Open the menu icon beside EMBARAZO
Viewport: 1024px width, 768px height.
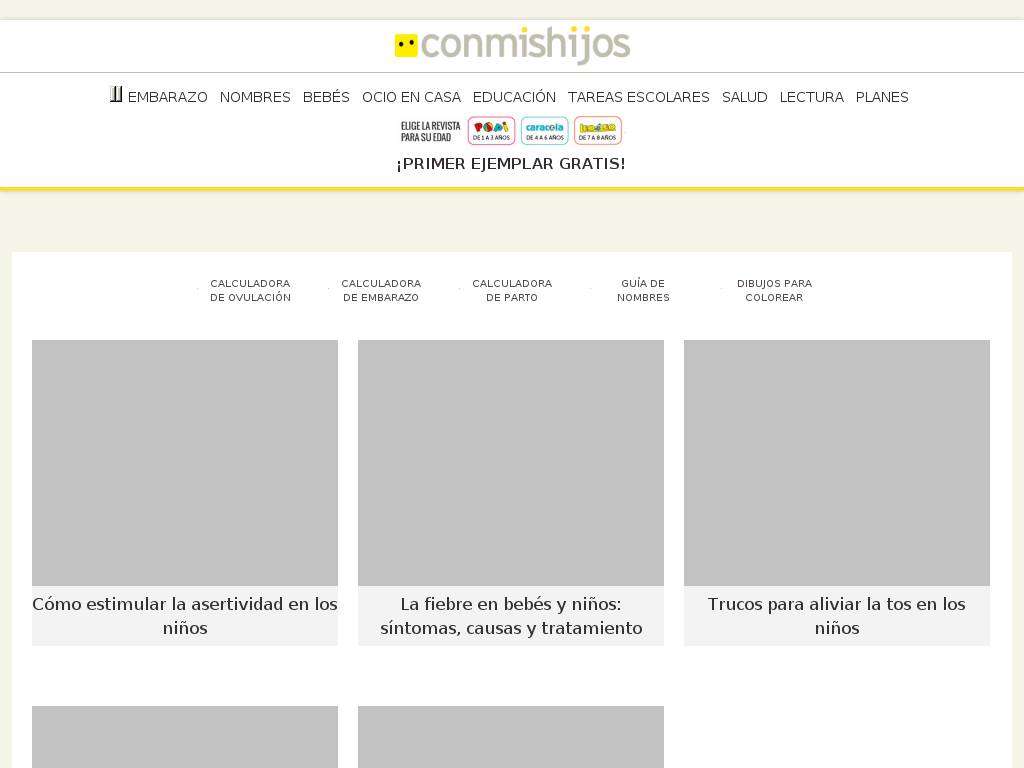point(116,94)
